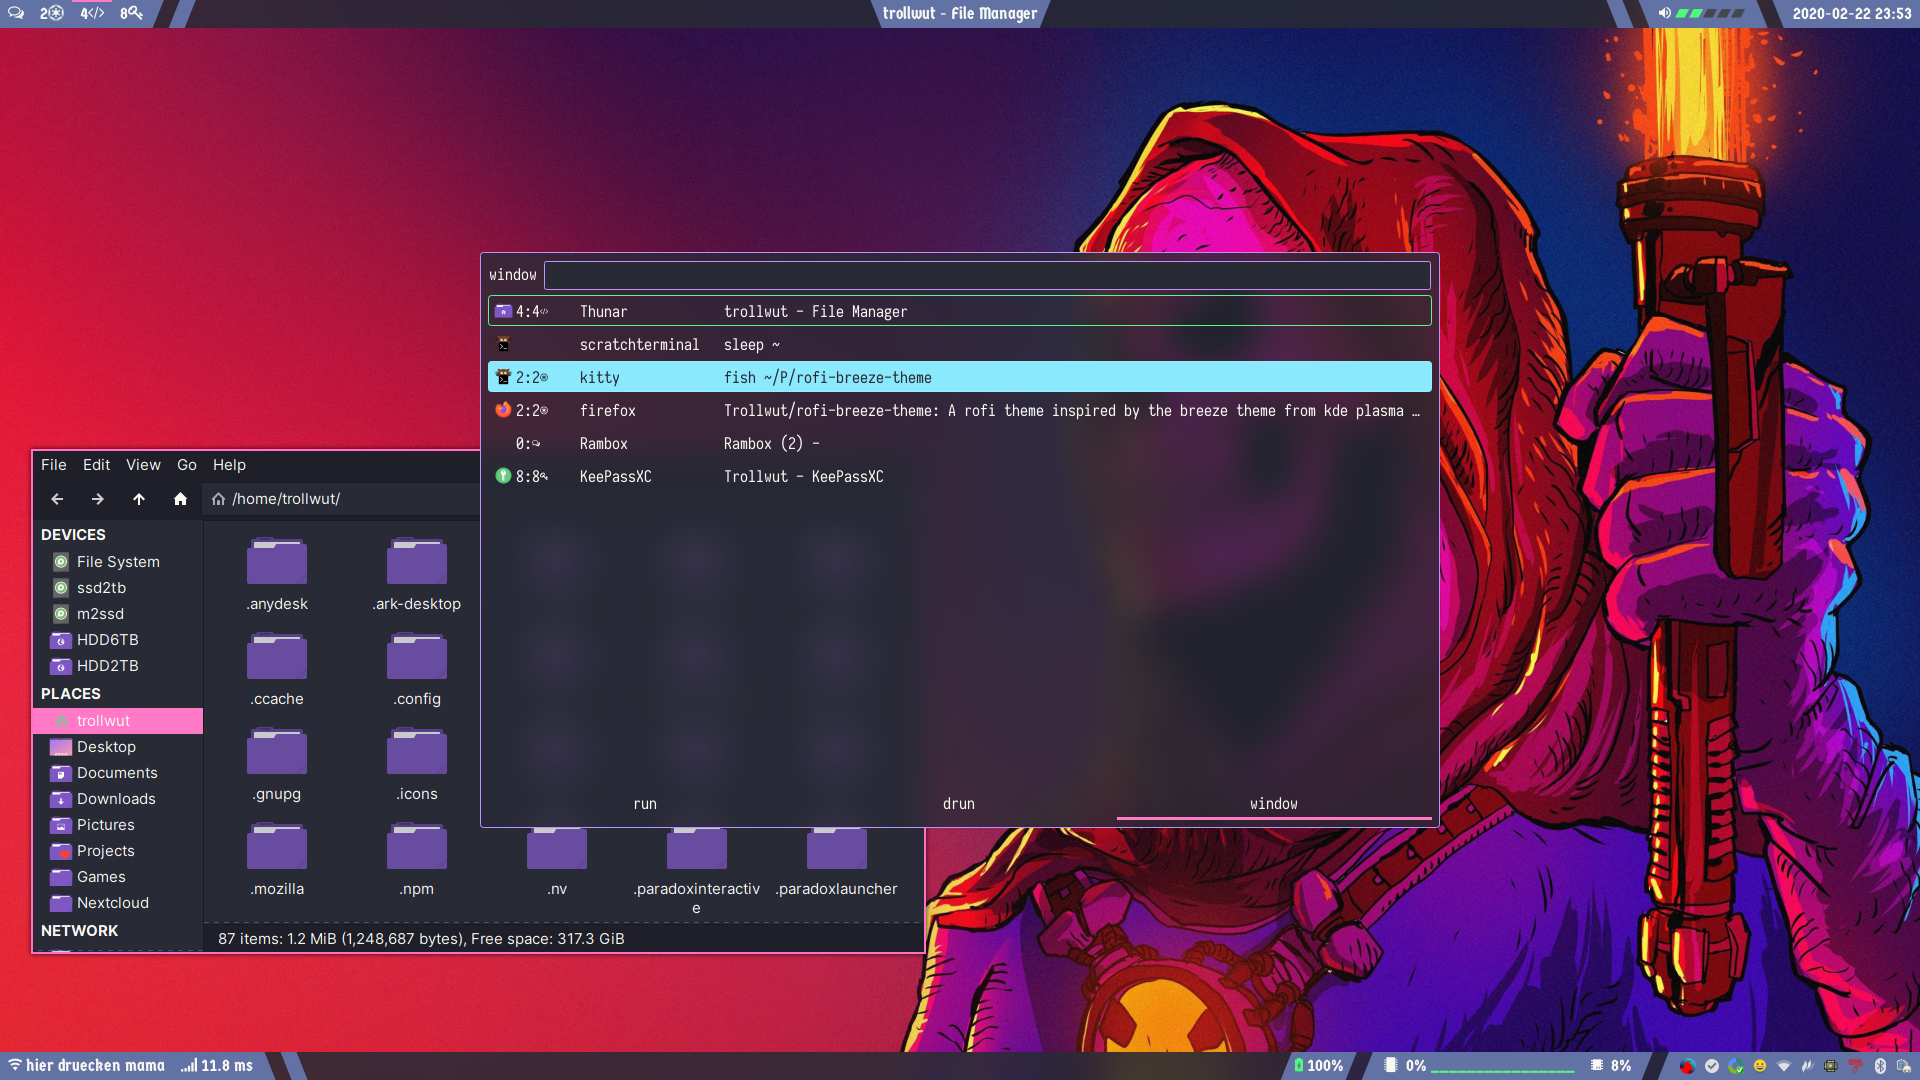Switch to the drun tab
This screenshot has height=1080, width=1920.
(x=958, y=804)
